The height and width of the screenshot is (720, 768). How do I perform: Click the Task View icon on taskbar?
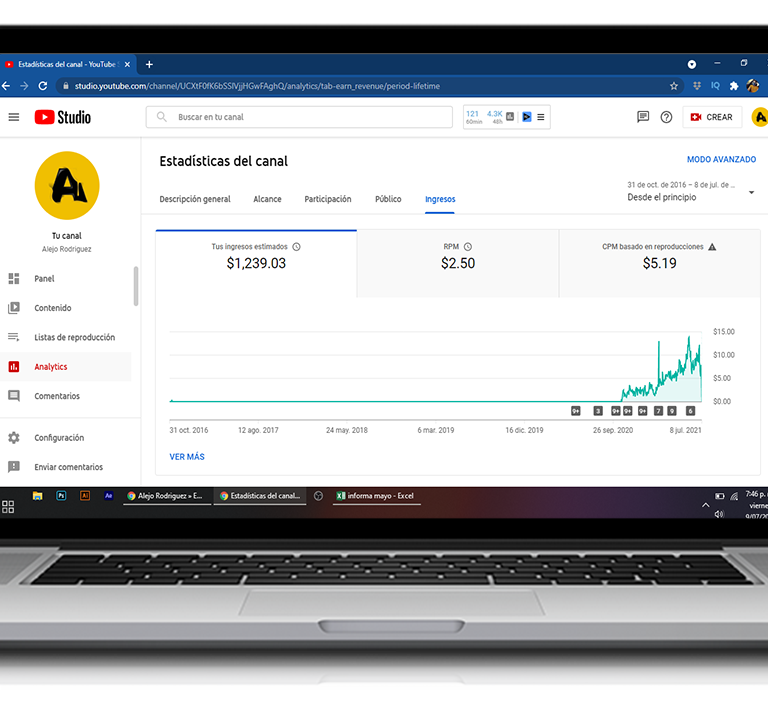8,507
